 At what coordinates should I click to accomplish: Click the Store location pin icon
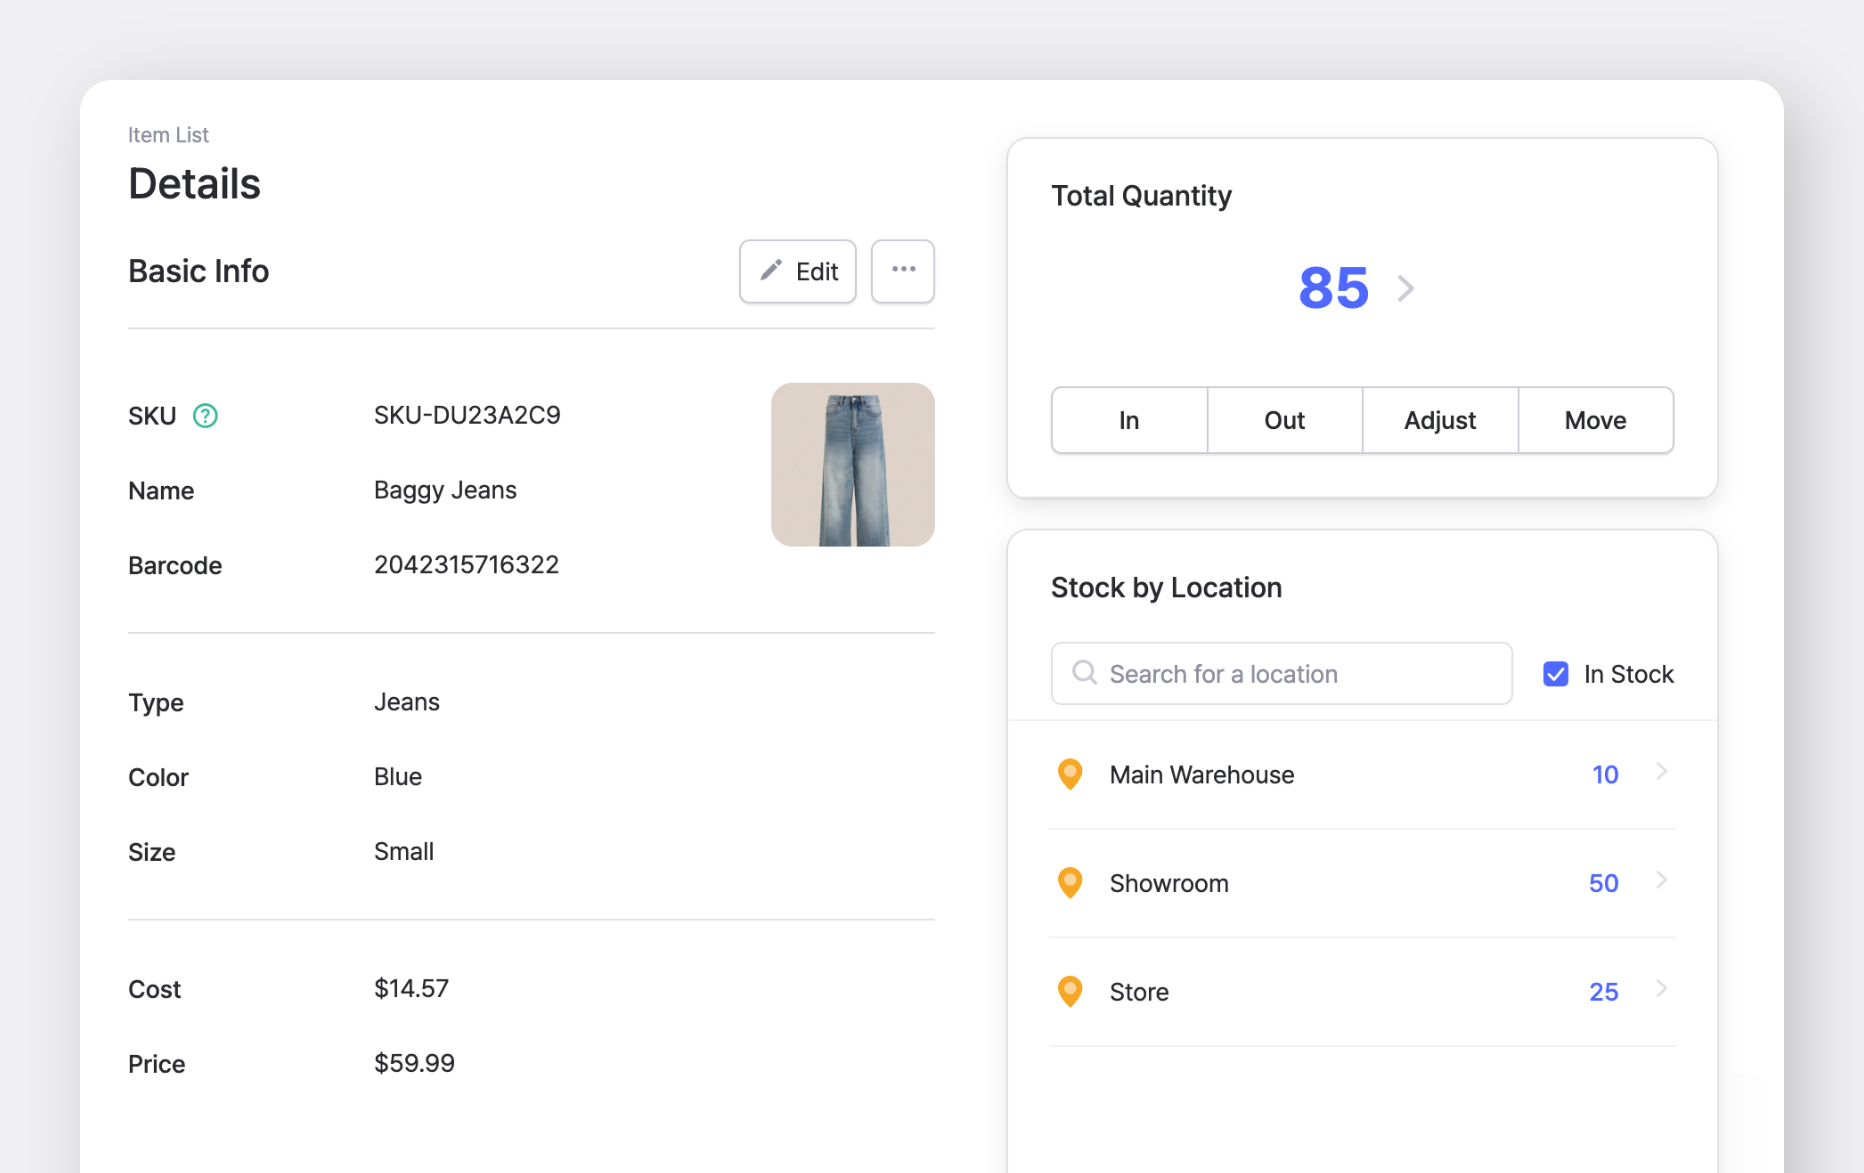(x=1070, y=991)
